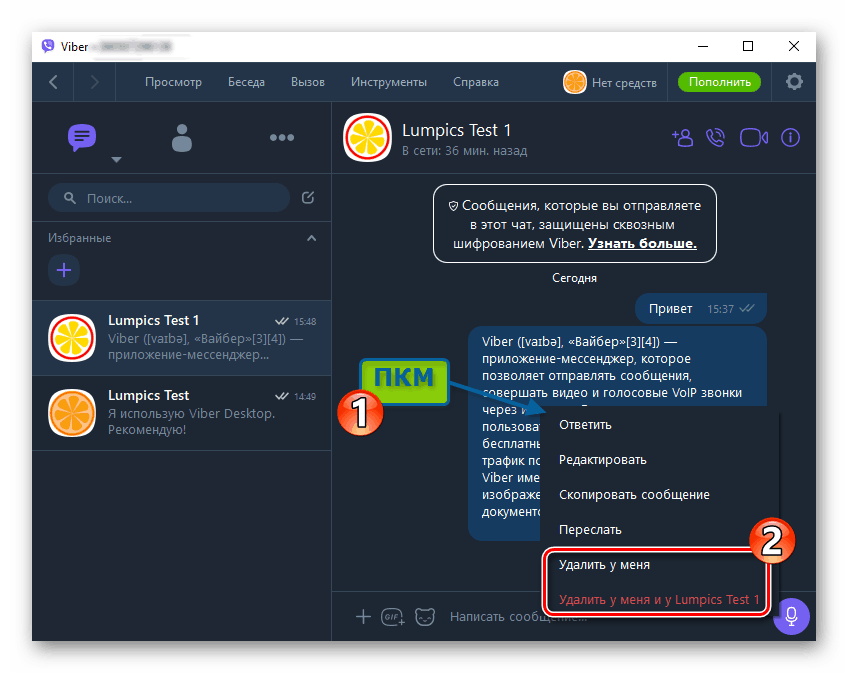Click the Привет message bubble
This screenshot has height=673, width=848.
click(701, 309)
